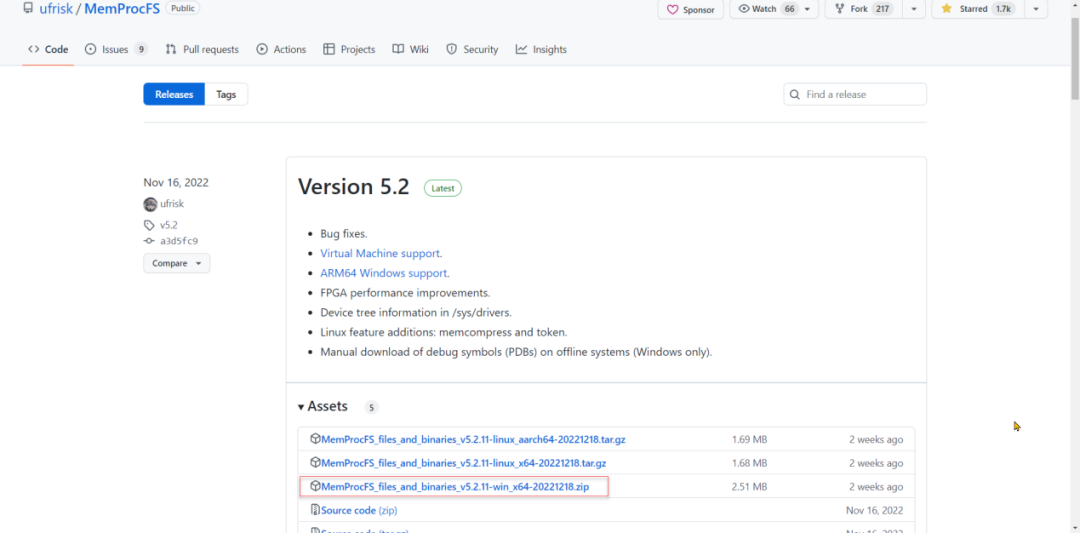Image resolution: width=1080 pixels, height=533 pixels.
Task: Click the repository icon beside ufrisk
Action: click(28, 9)
